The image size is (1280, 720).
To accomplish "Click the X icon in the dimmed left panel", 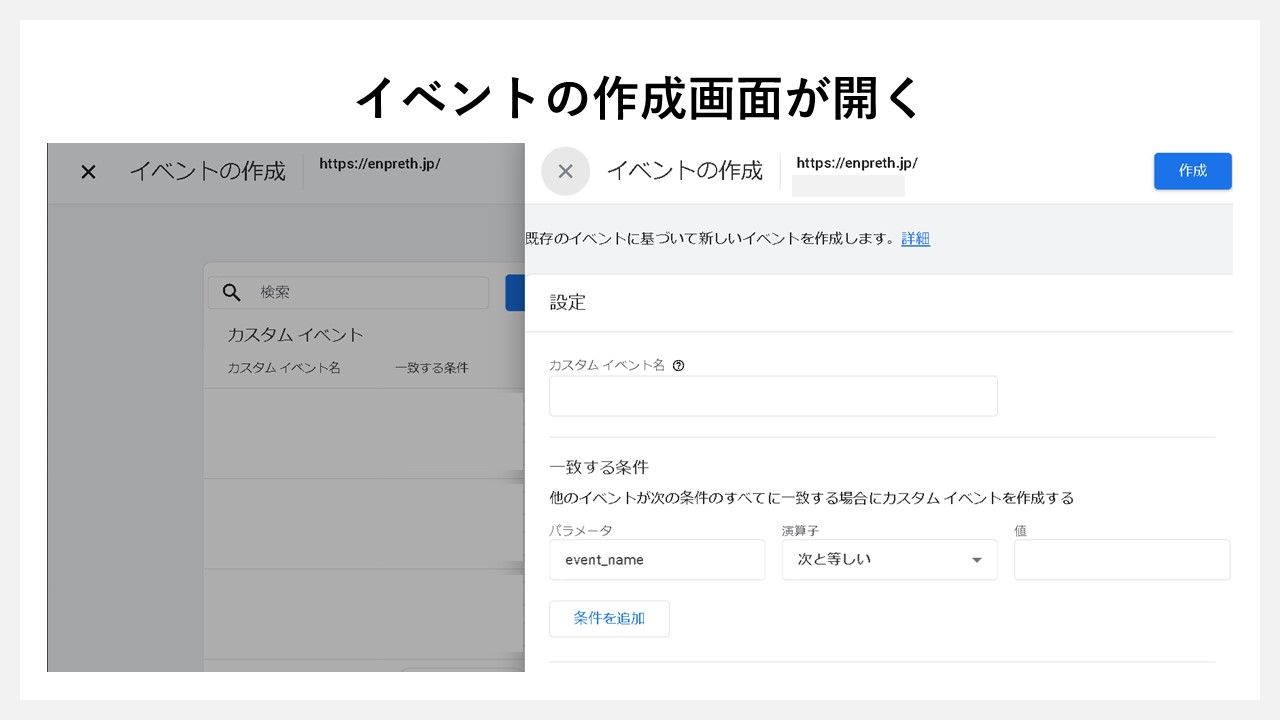I will click(87, 172).
